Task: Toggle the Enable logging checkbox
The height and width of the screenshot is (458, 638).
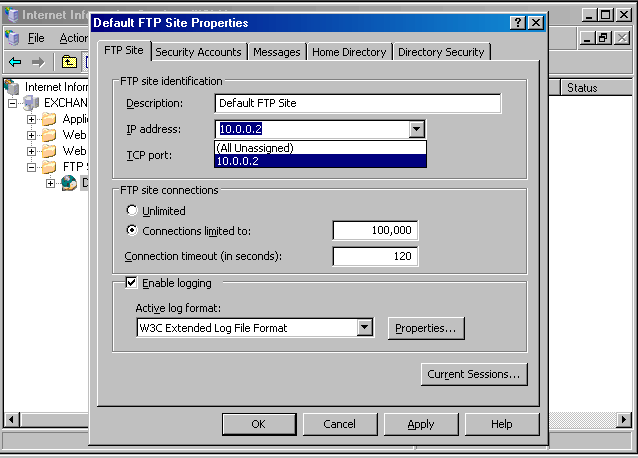Action: tap(131, 283)
